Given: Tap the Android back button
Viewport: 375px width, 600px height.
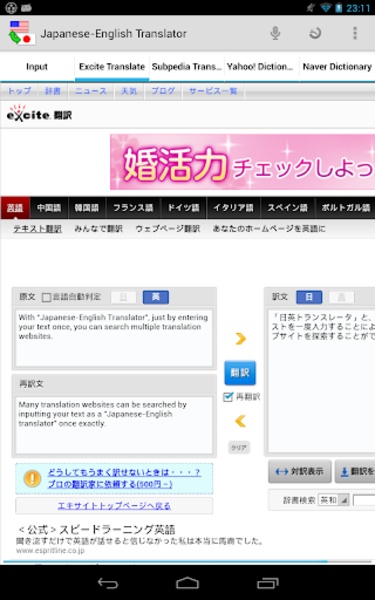Looking at the screenshot, I should click(x=108, y=583).
